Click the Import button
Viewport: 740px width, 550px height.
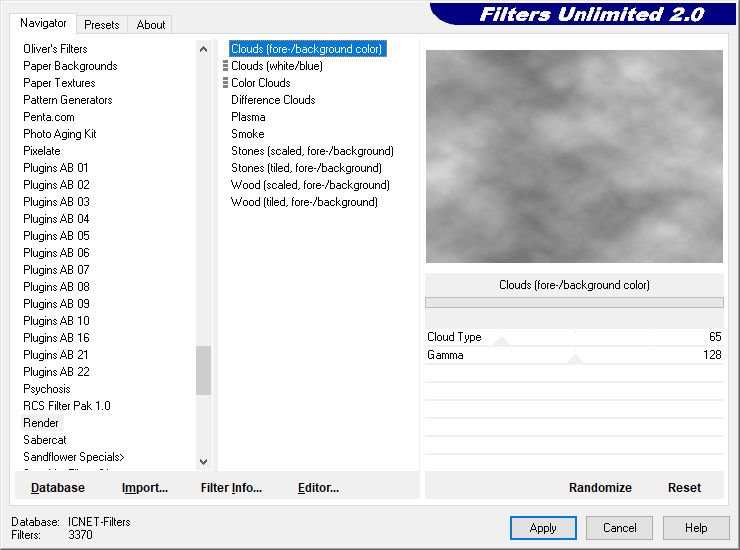click(144, 488)
